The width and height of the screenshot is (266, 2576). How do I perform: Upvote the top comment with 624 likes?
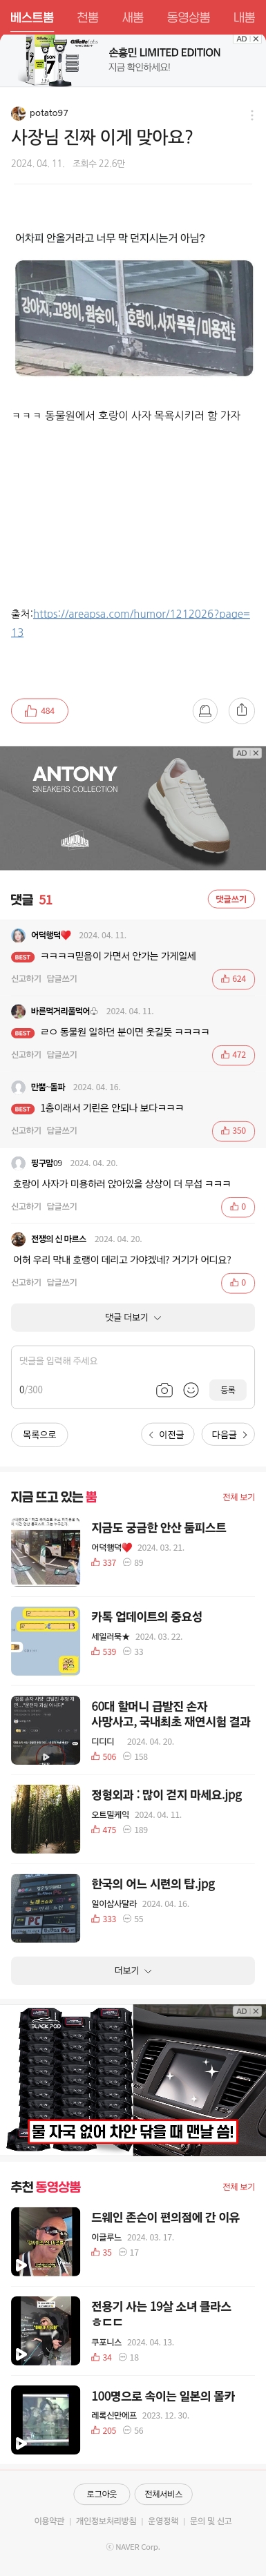point(233,979)
